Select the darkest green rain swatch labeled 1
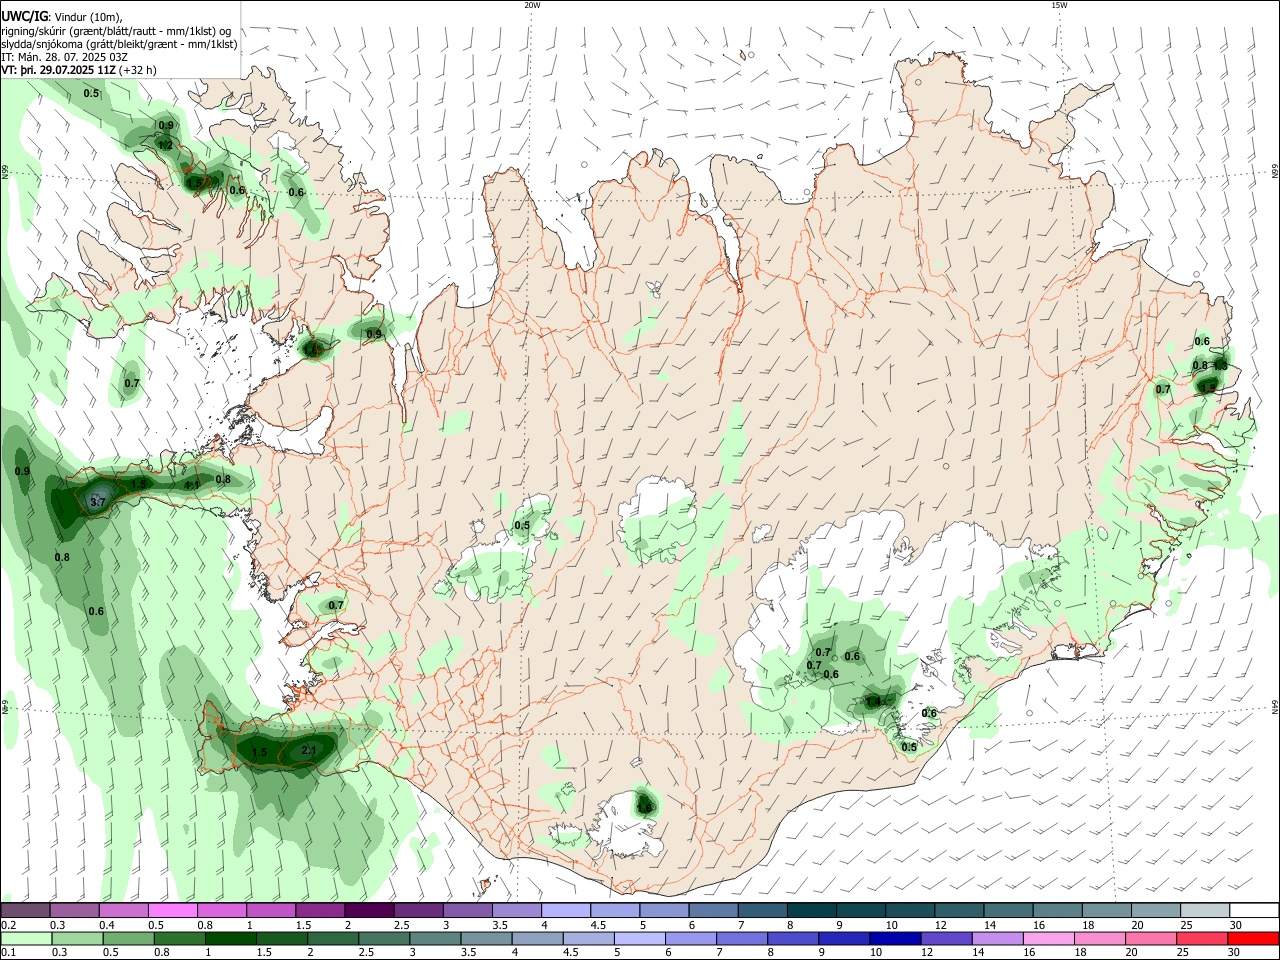The height and width of the screenshot is (960, 1280). [229, 938]
